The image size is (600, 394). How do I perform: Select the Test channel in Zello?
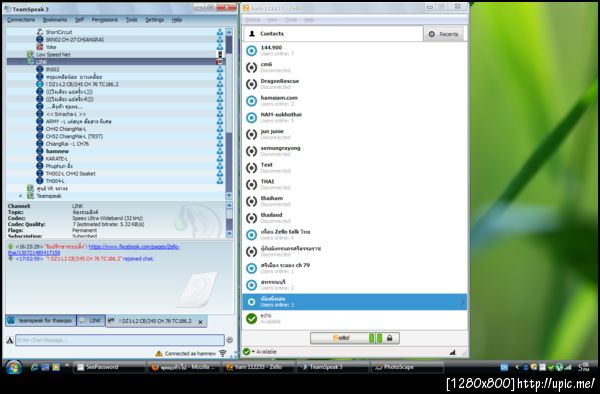[x=355, y=168]
